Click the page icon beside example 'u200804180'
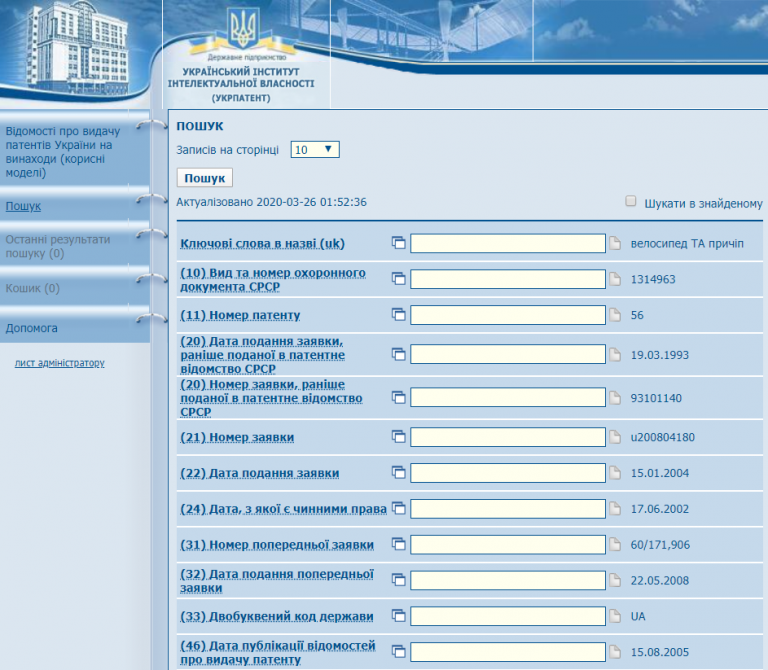The width and height of the screenshot is (768, 670). (x=616, y=437)
